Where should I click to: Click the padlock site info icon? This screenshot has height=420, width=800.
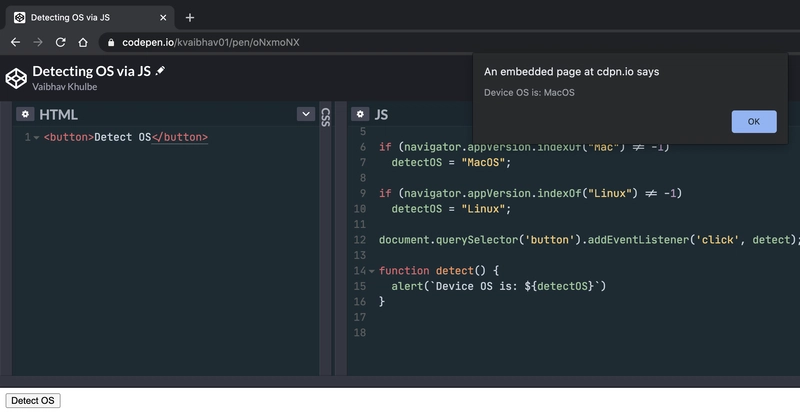pyautogui.click(x=111, y=42)
